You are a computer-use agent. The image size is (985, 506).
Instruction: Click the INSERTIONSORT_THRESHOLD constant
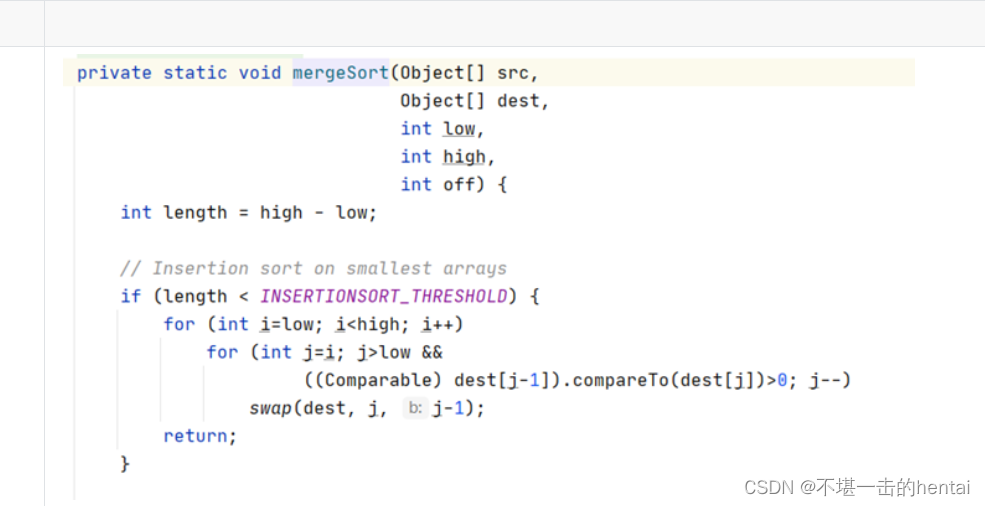(384, 296)
